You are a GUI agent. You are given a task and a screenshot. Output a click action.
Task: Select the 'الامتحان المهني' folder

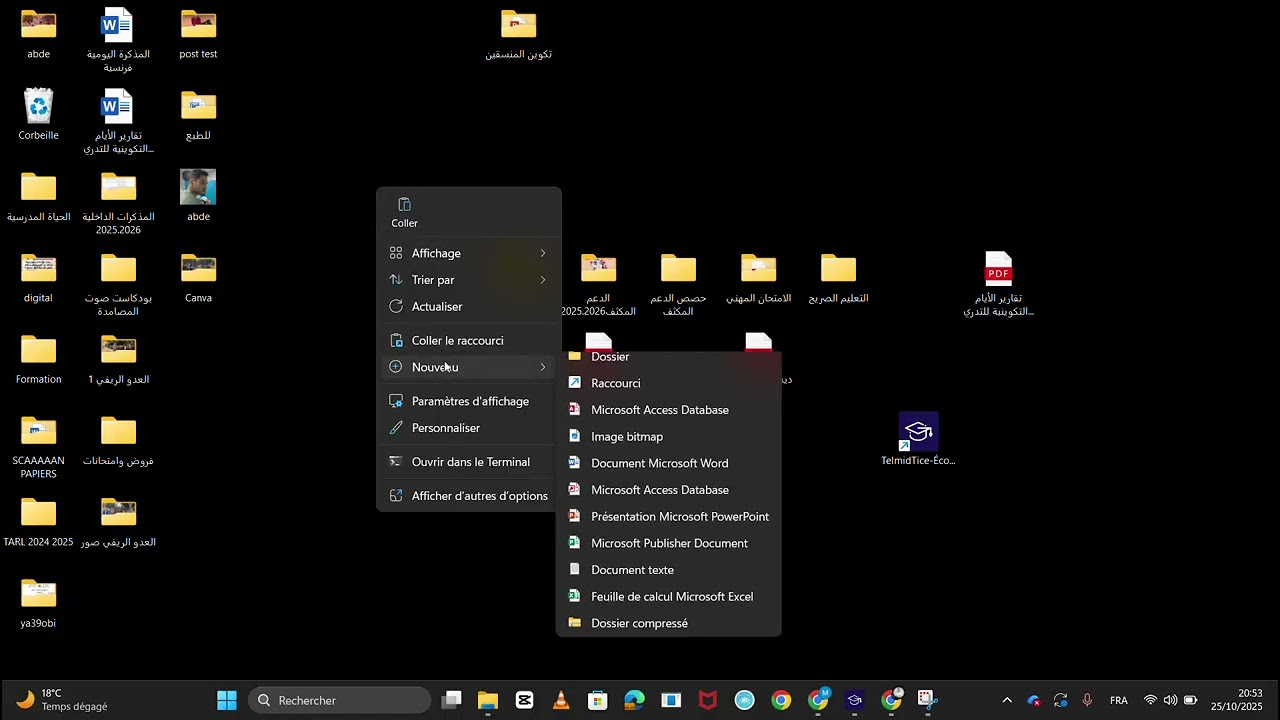[x=758, y=268]
